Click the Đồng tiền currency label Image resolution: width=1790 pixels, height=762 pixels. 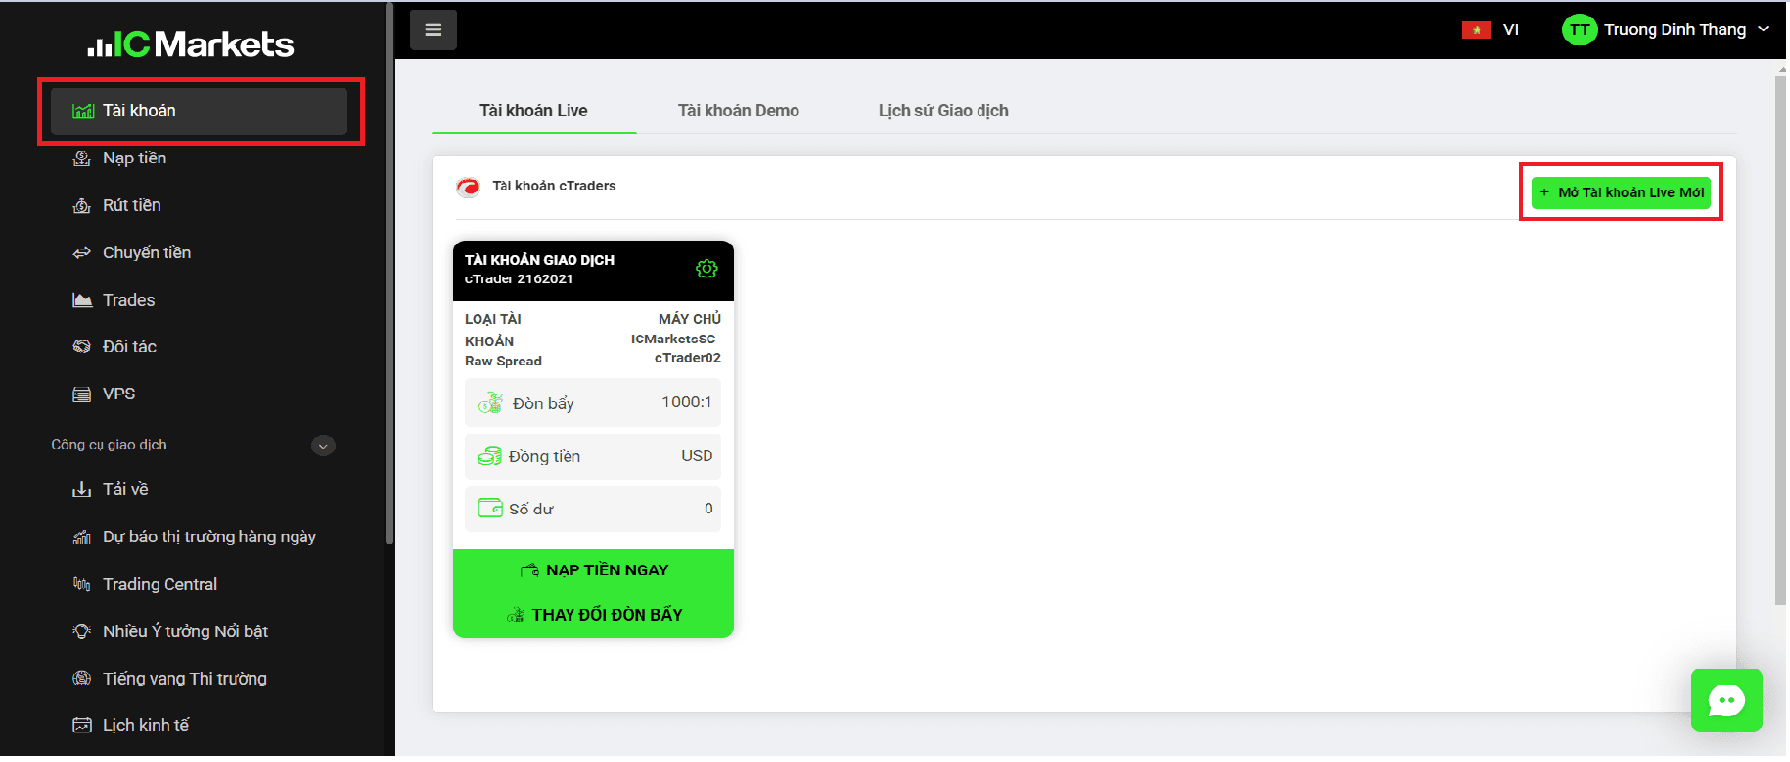click(544, 457)
